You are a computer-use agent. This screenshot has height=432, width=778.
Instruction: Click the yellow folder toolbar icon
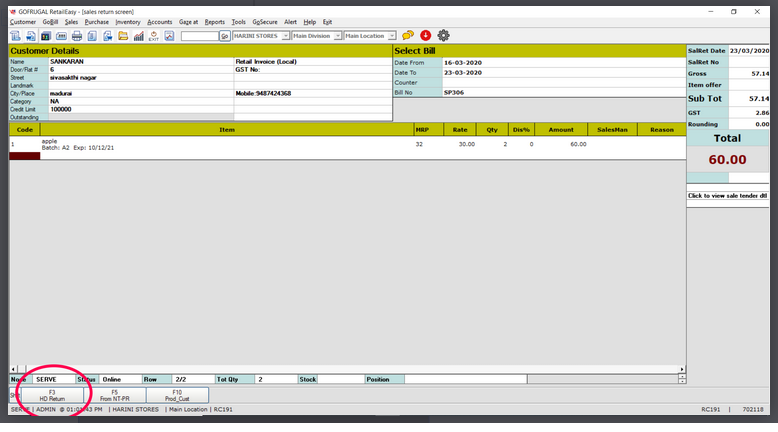click(x=123, y=36)
